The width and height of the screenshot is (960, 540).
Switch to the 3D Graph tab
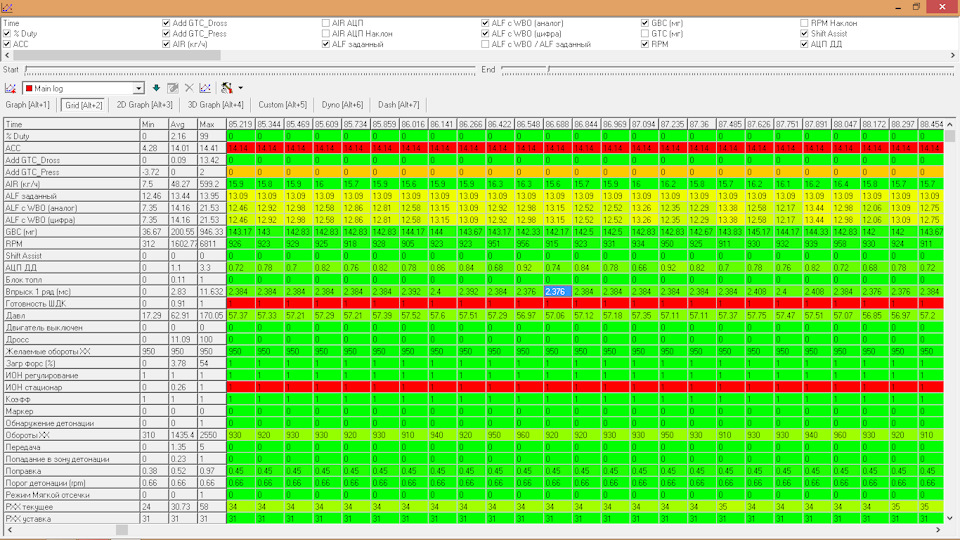tap(216, 105)
